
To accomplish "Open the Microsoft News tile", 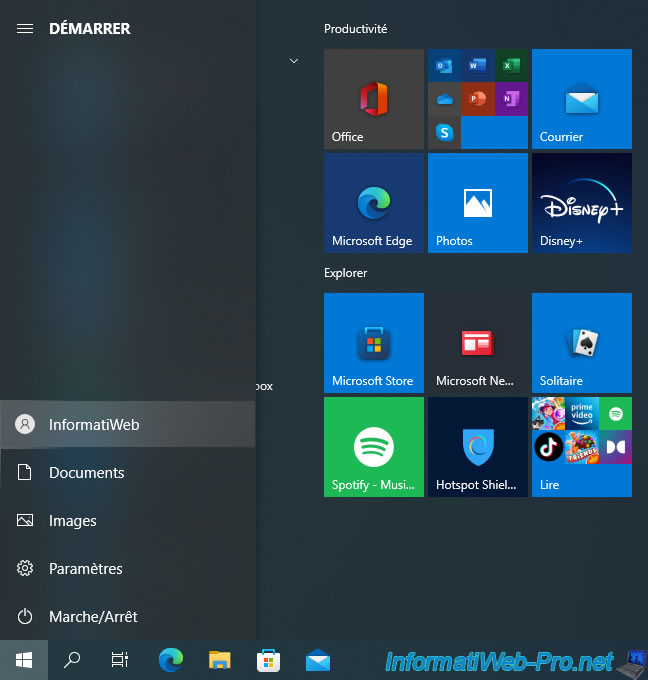I will point(478,343).
